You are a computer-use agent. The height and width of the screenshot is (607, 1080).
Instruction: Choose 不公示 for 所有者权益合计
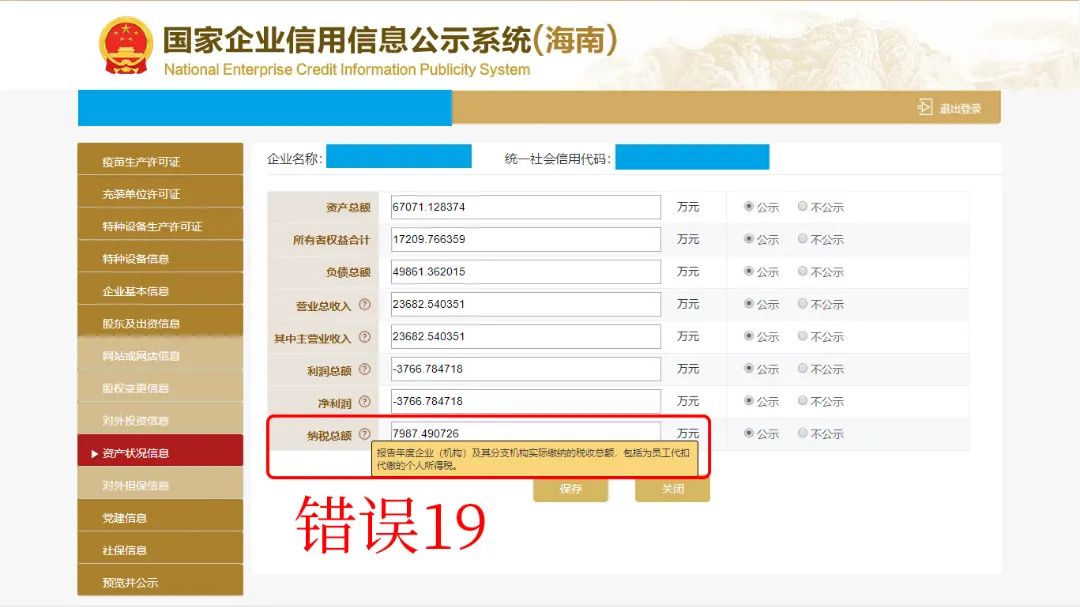tap(803, 239)
